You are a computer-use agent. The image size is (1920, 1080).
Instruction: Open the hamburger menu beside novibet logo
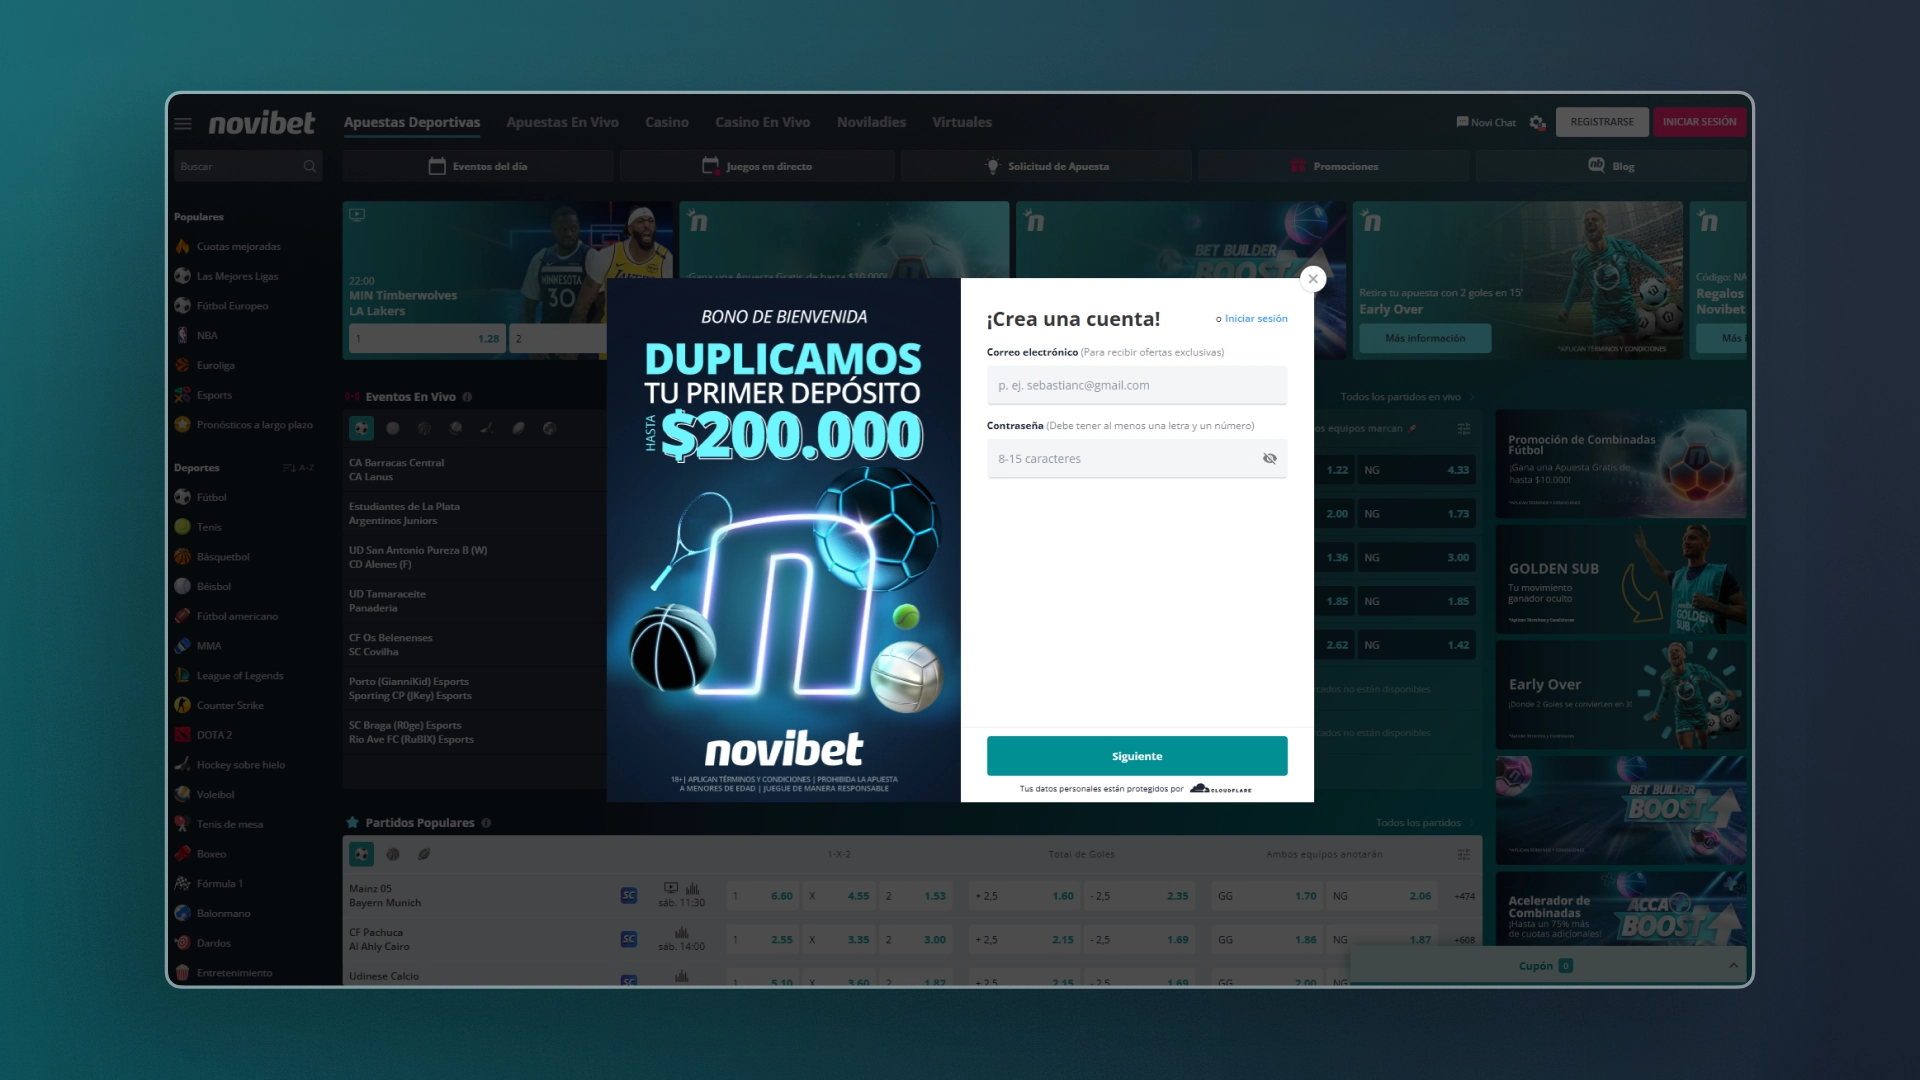tap(182, 123)
